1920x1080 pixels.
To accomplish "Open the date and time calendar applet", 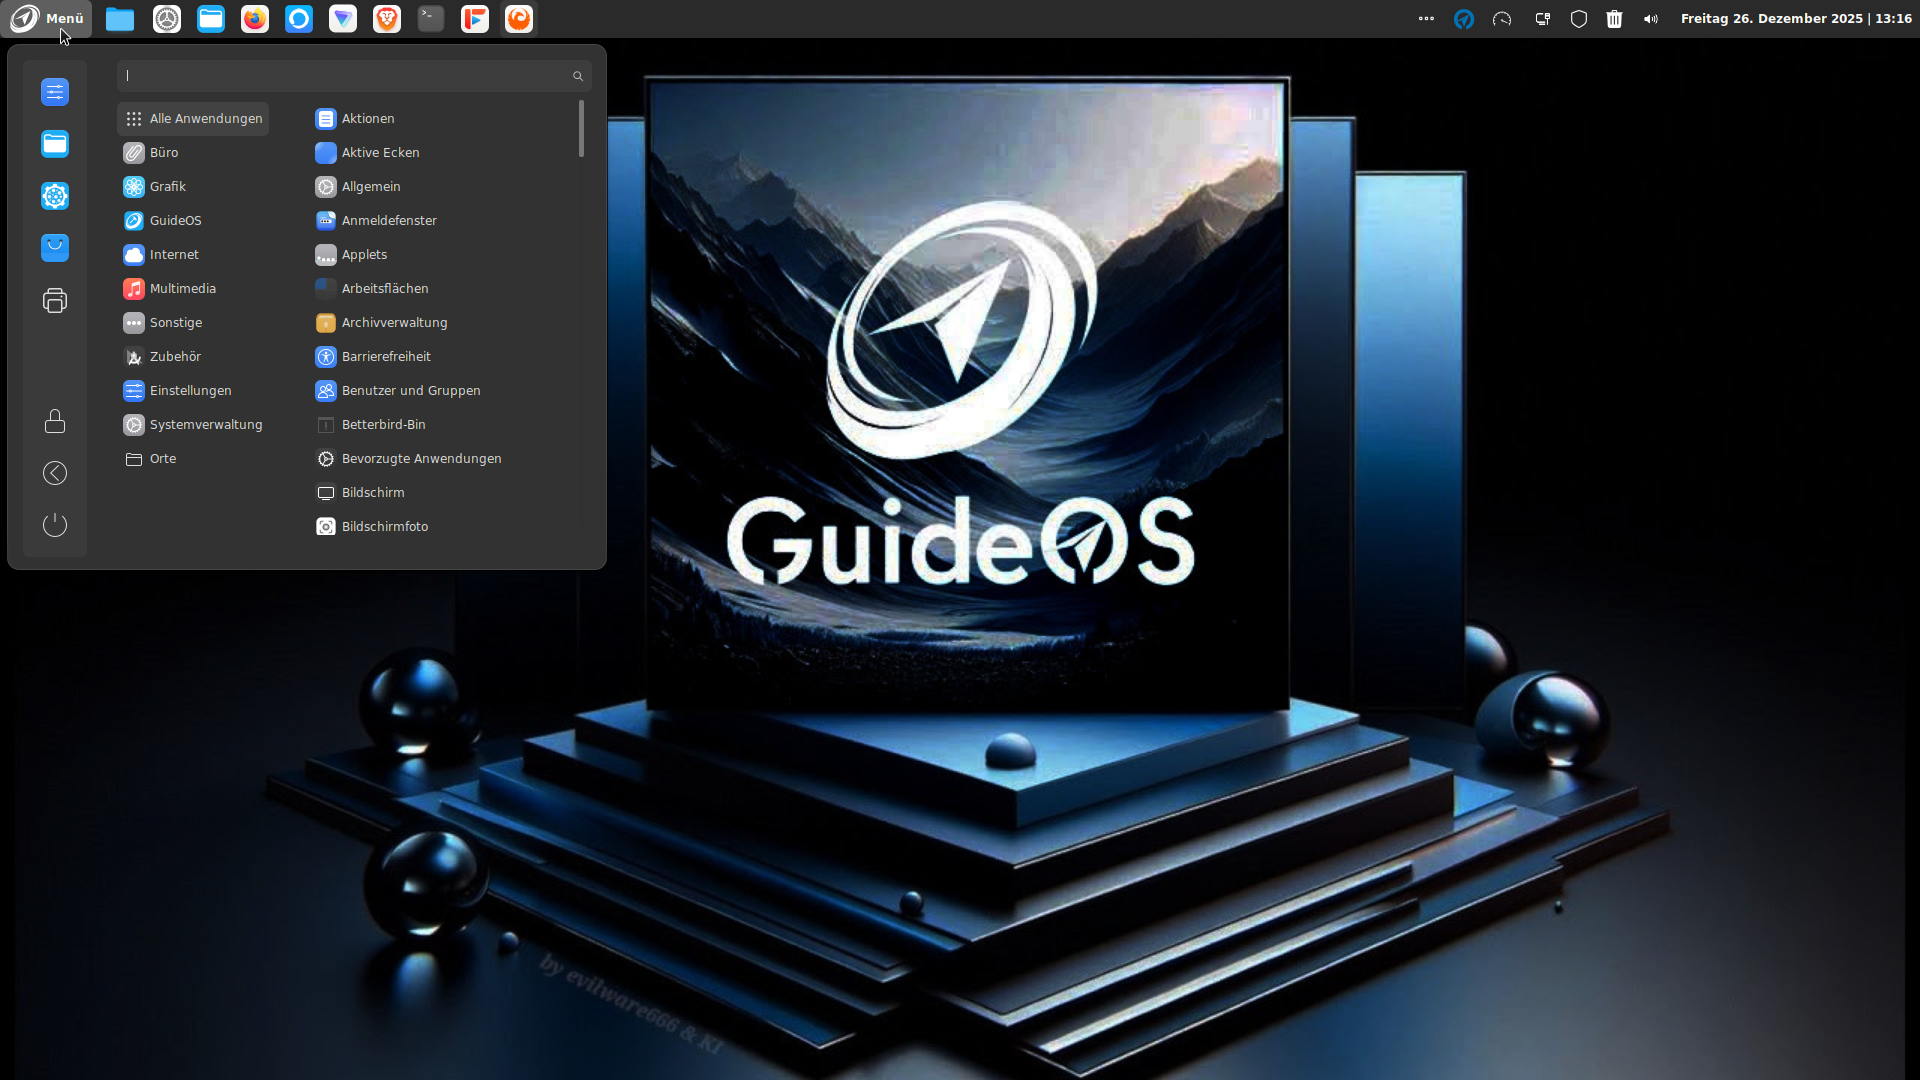I will click(x=1795, y=19).
